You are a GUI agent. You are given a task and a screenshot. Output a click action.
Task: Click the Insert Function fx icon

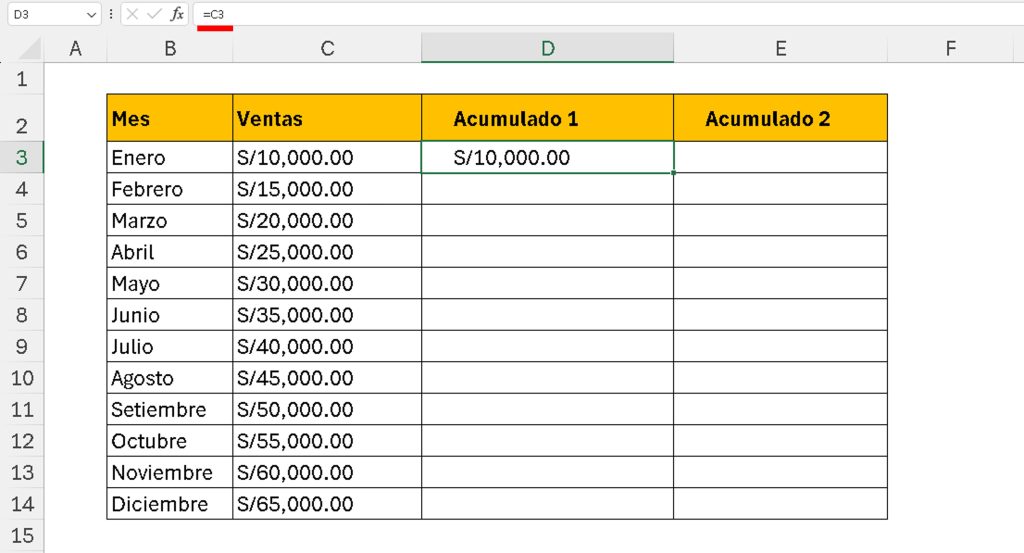(x=177, y=14)
